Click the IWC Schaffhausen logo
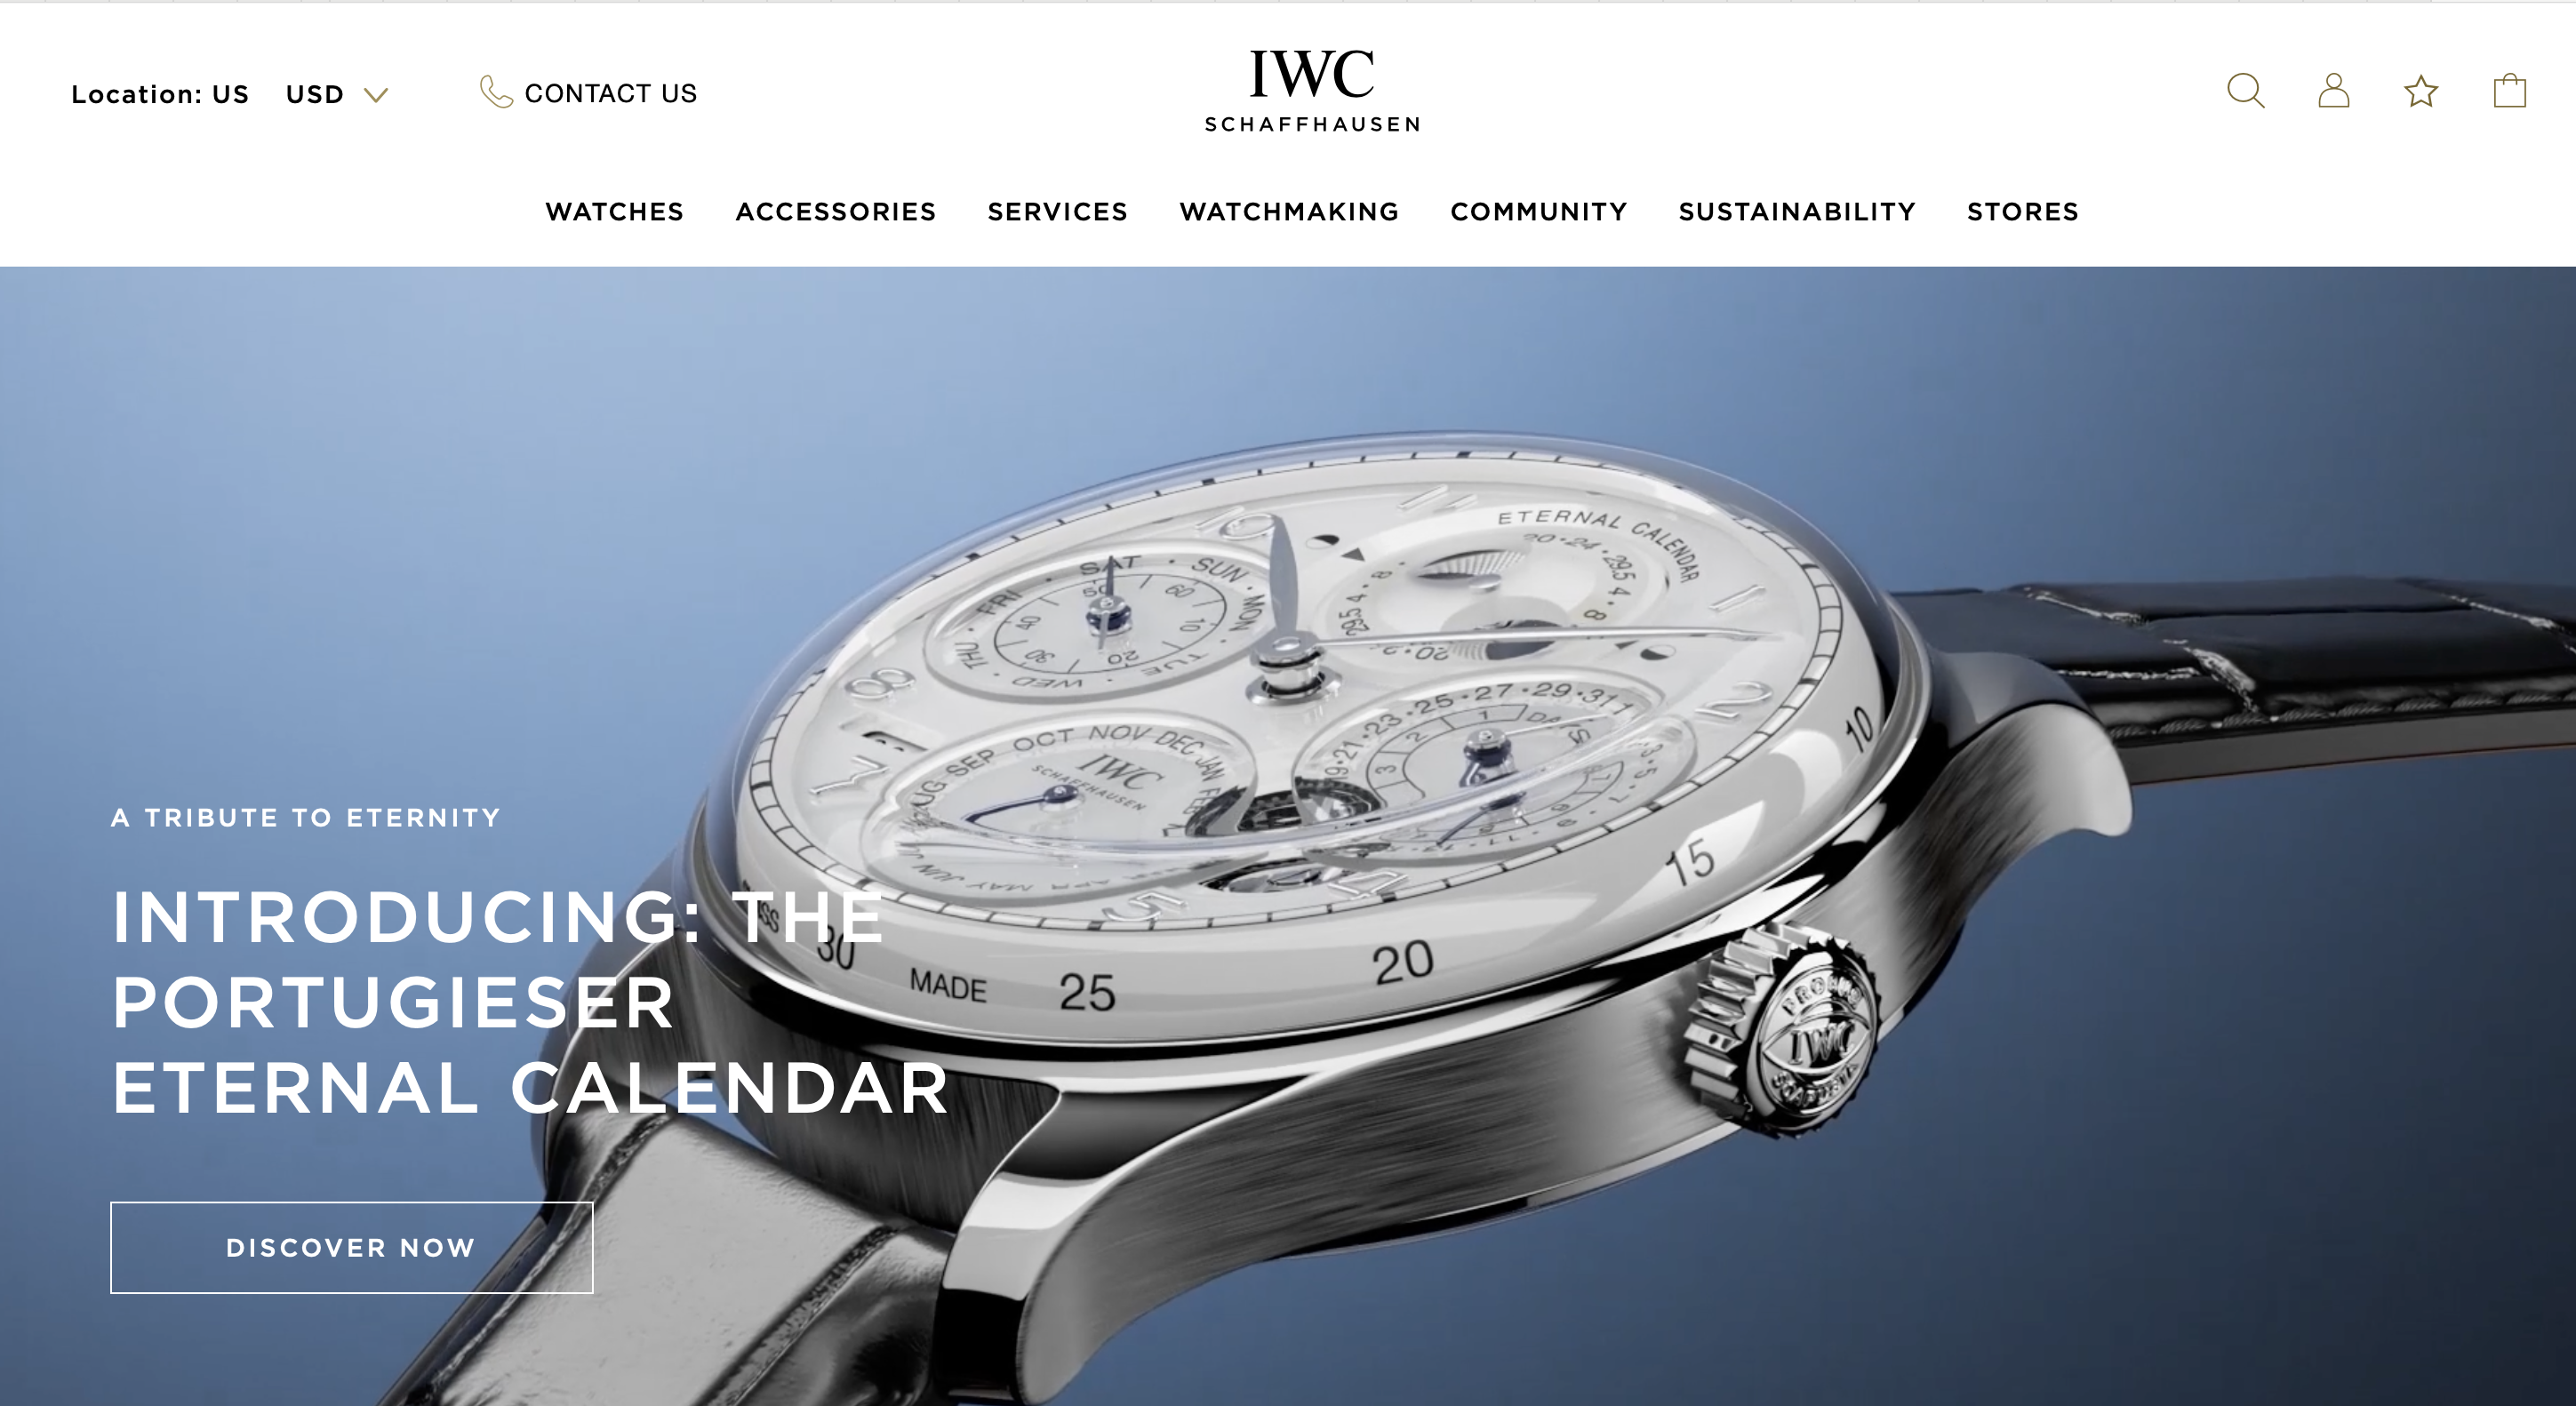The height and width of the screenshot is (1406, 2576). [x=1312, y=90]
